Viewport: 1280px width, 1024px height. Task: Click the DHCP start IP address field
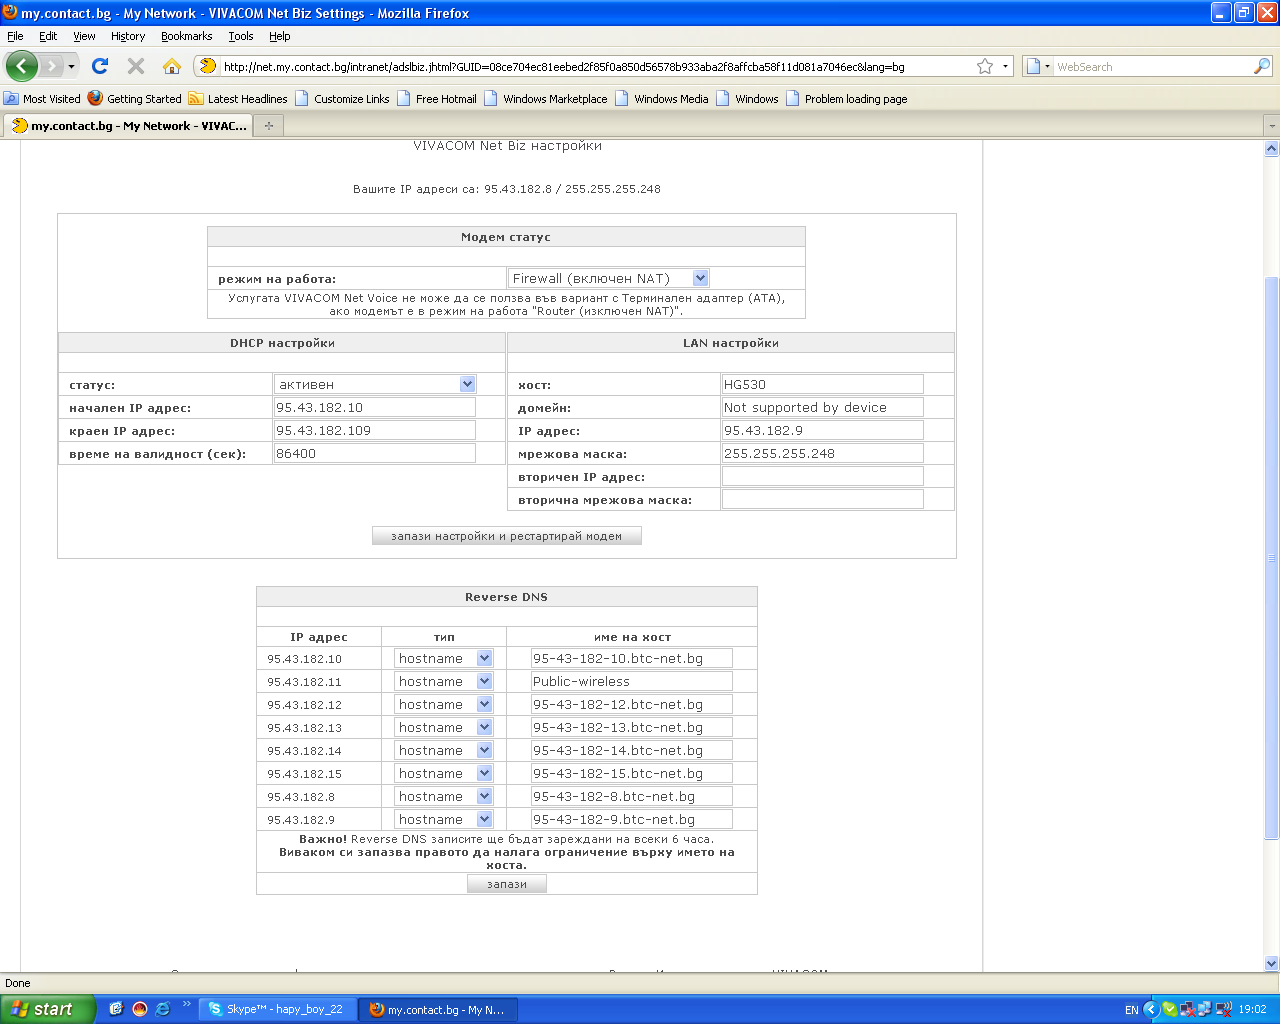point(375,407)
